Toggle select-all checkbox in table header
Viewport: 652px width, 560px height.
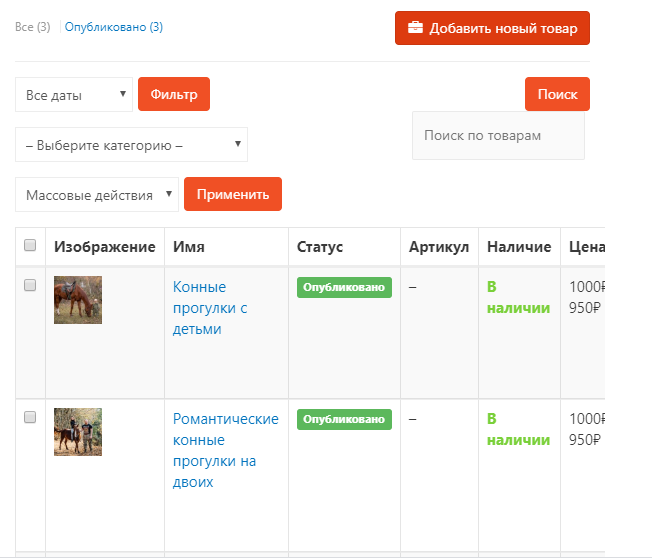[30, 246]
